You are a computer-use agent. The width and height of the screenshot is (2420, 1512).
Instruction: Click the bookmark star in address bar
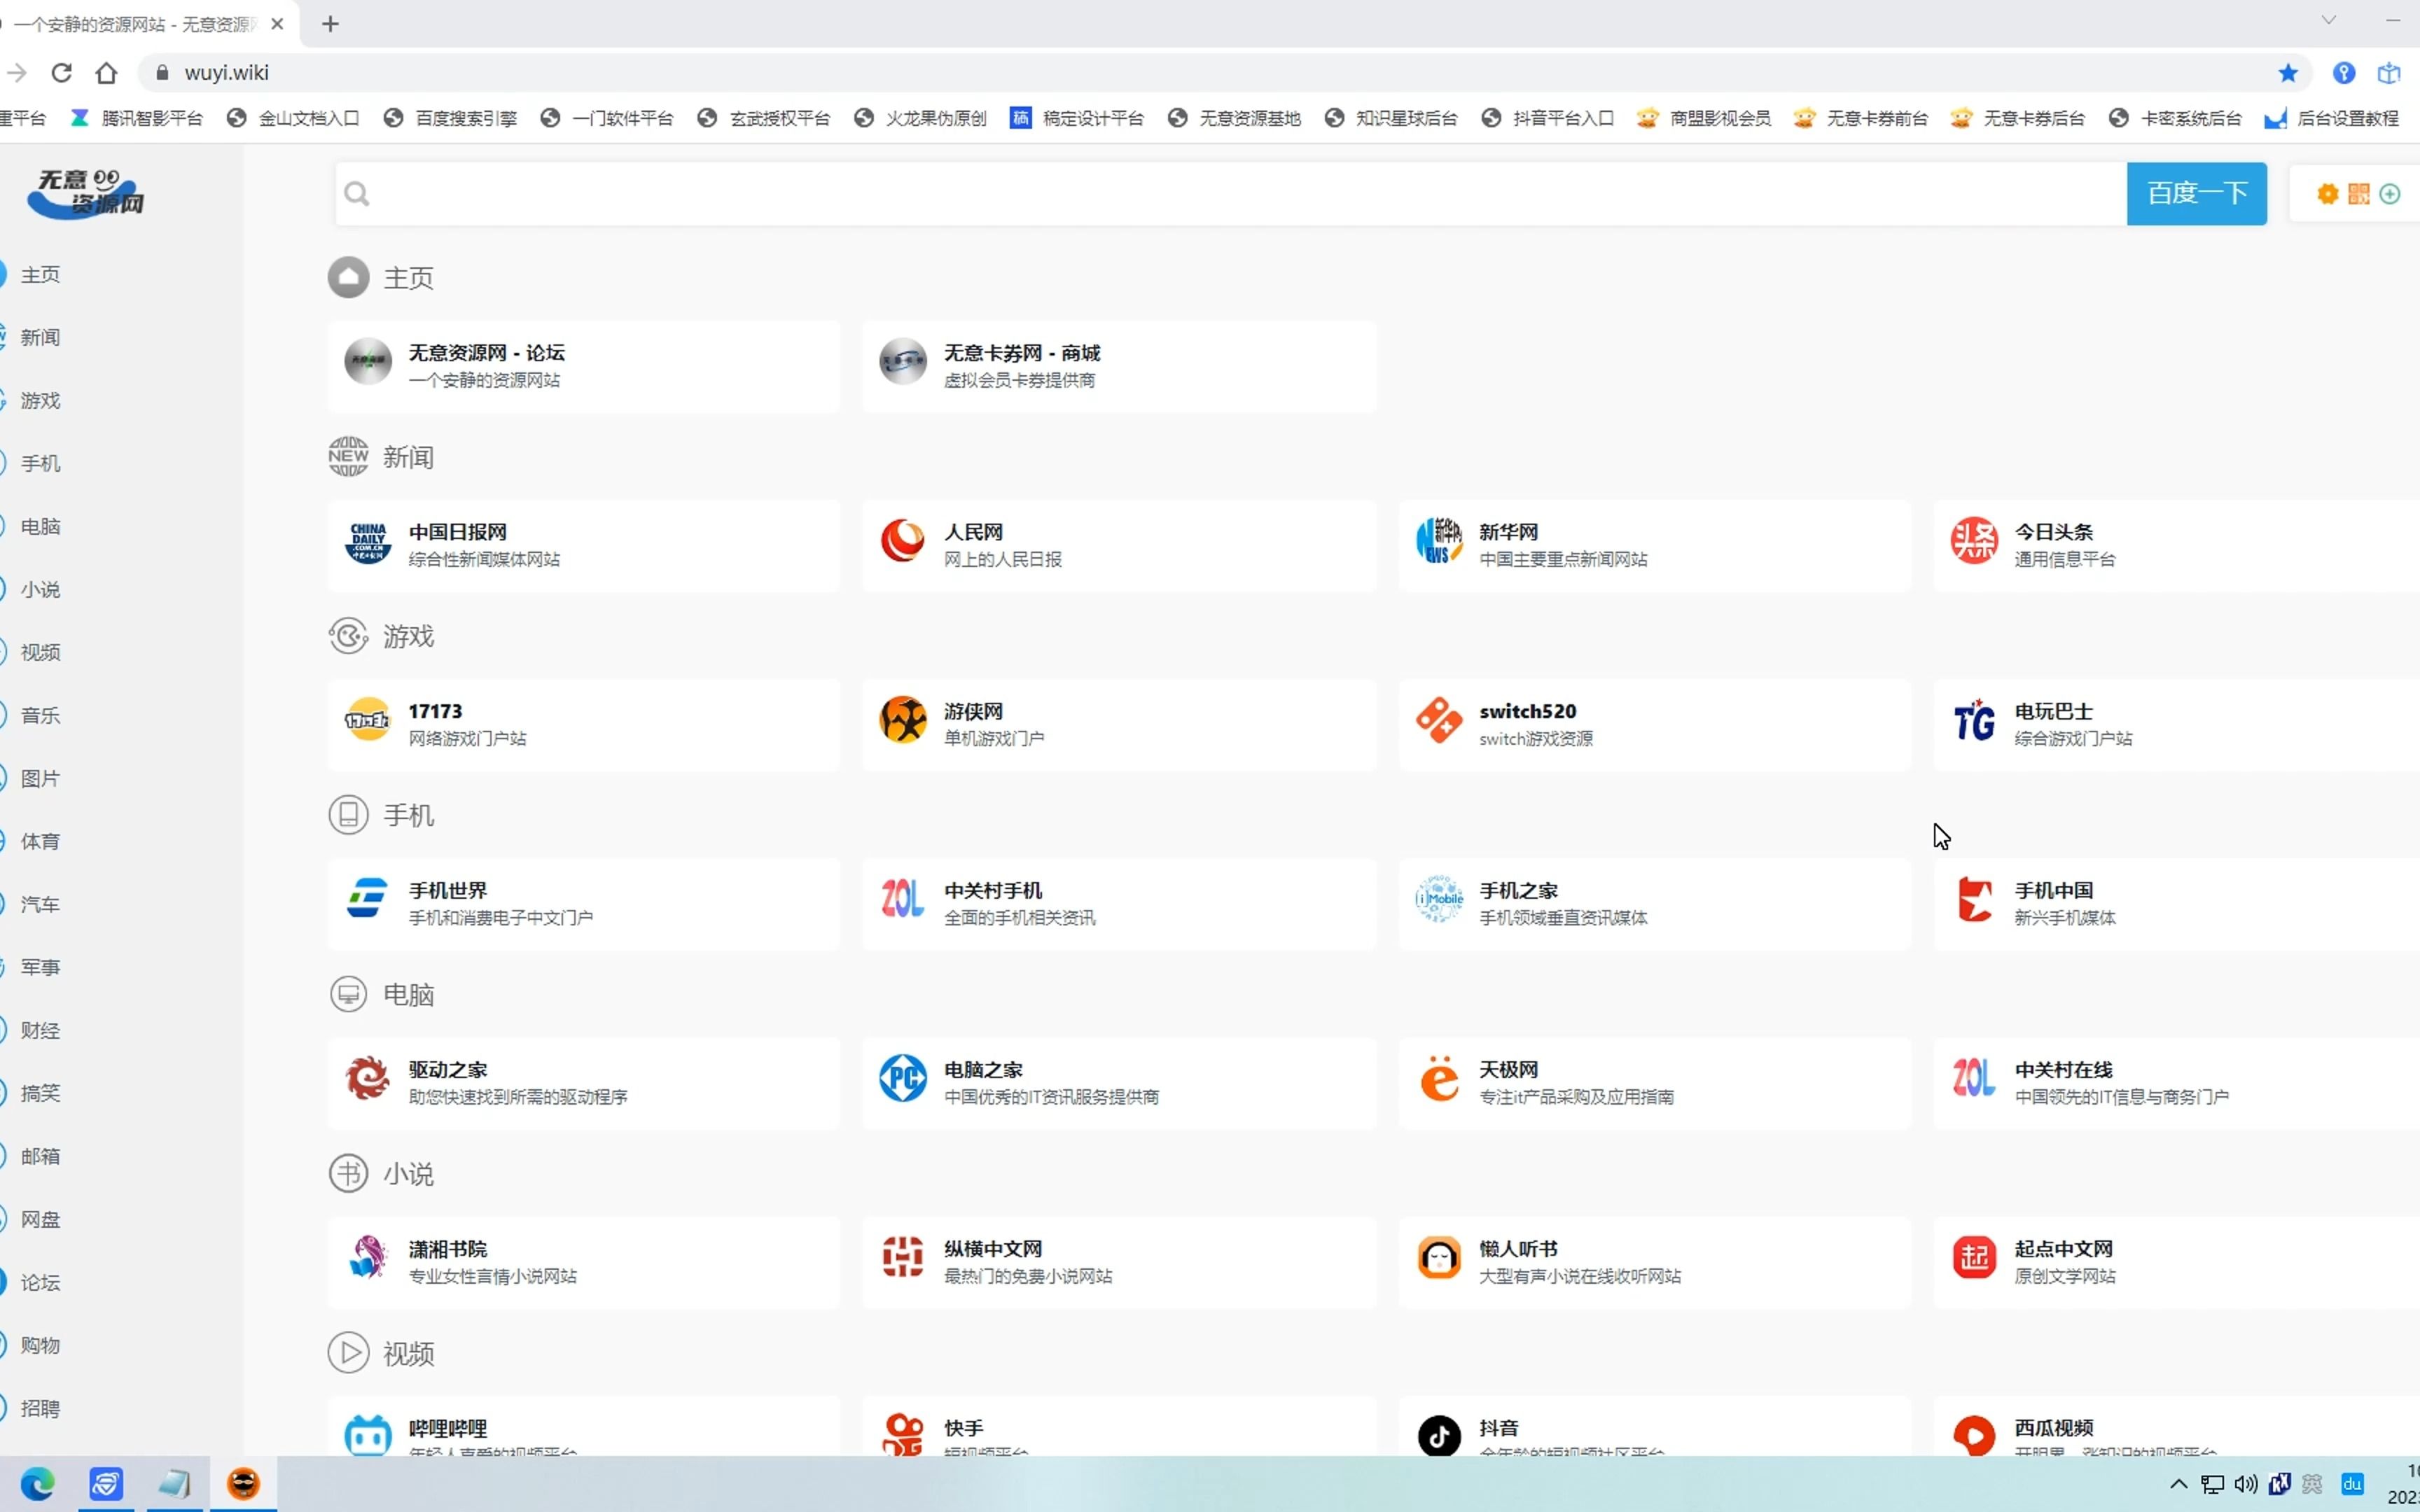coord(2288,73)
